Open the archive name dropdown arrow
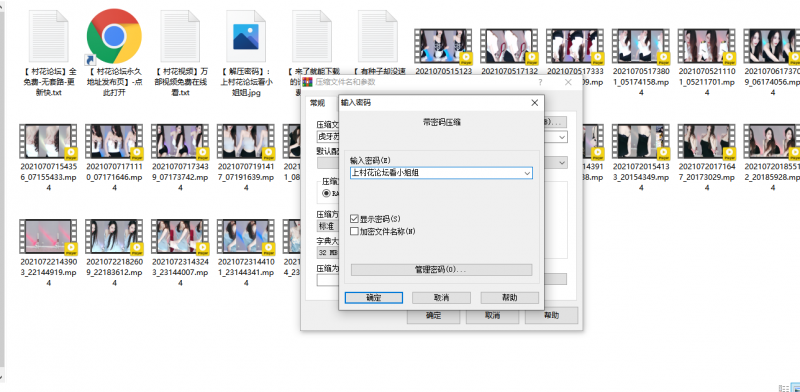Screen dimensions: 800x392 coord(562,137)
